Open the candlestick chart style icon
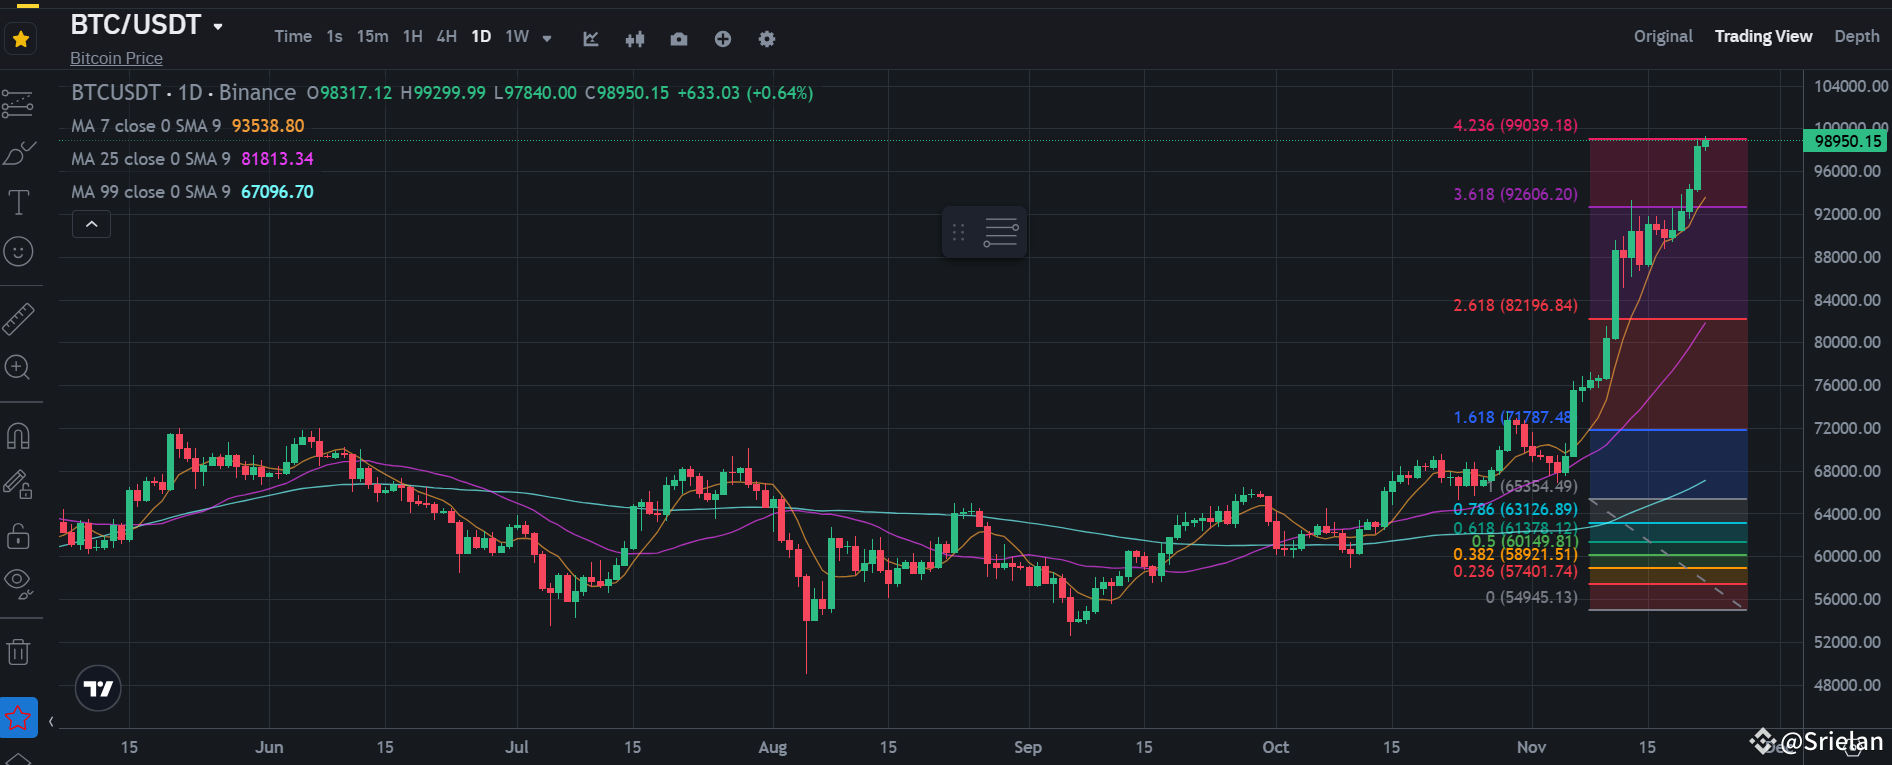 (x=635, y=39)
